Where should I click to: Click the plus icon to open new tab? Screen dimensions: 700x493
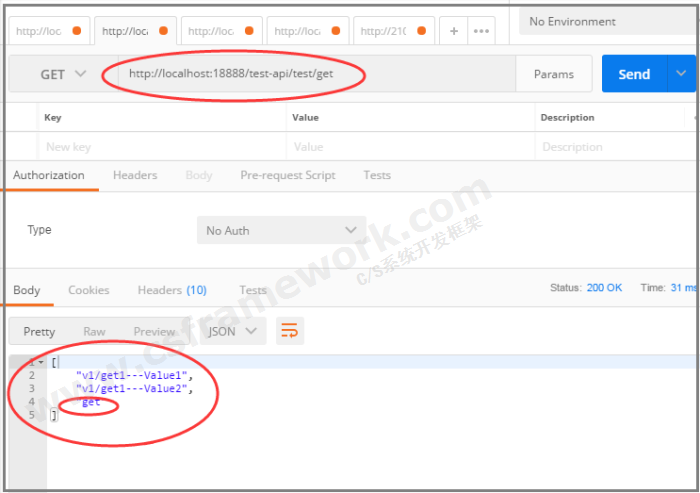coord(453,31)
